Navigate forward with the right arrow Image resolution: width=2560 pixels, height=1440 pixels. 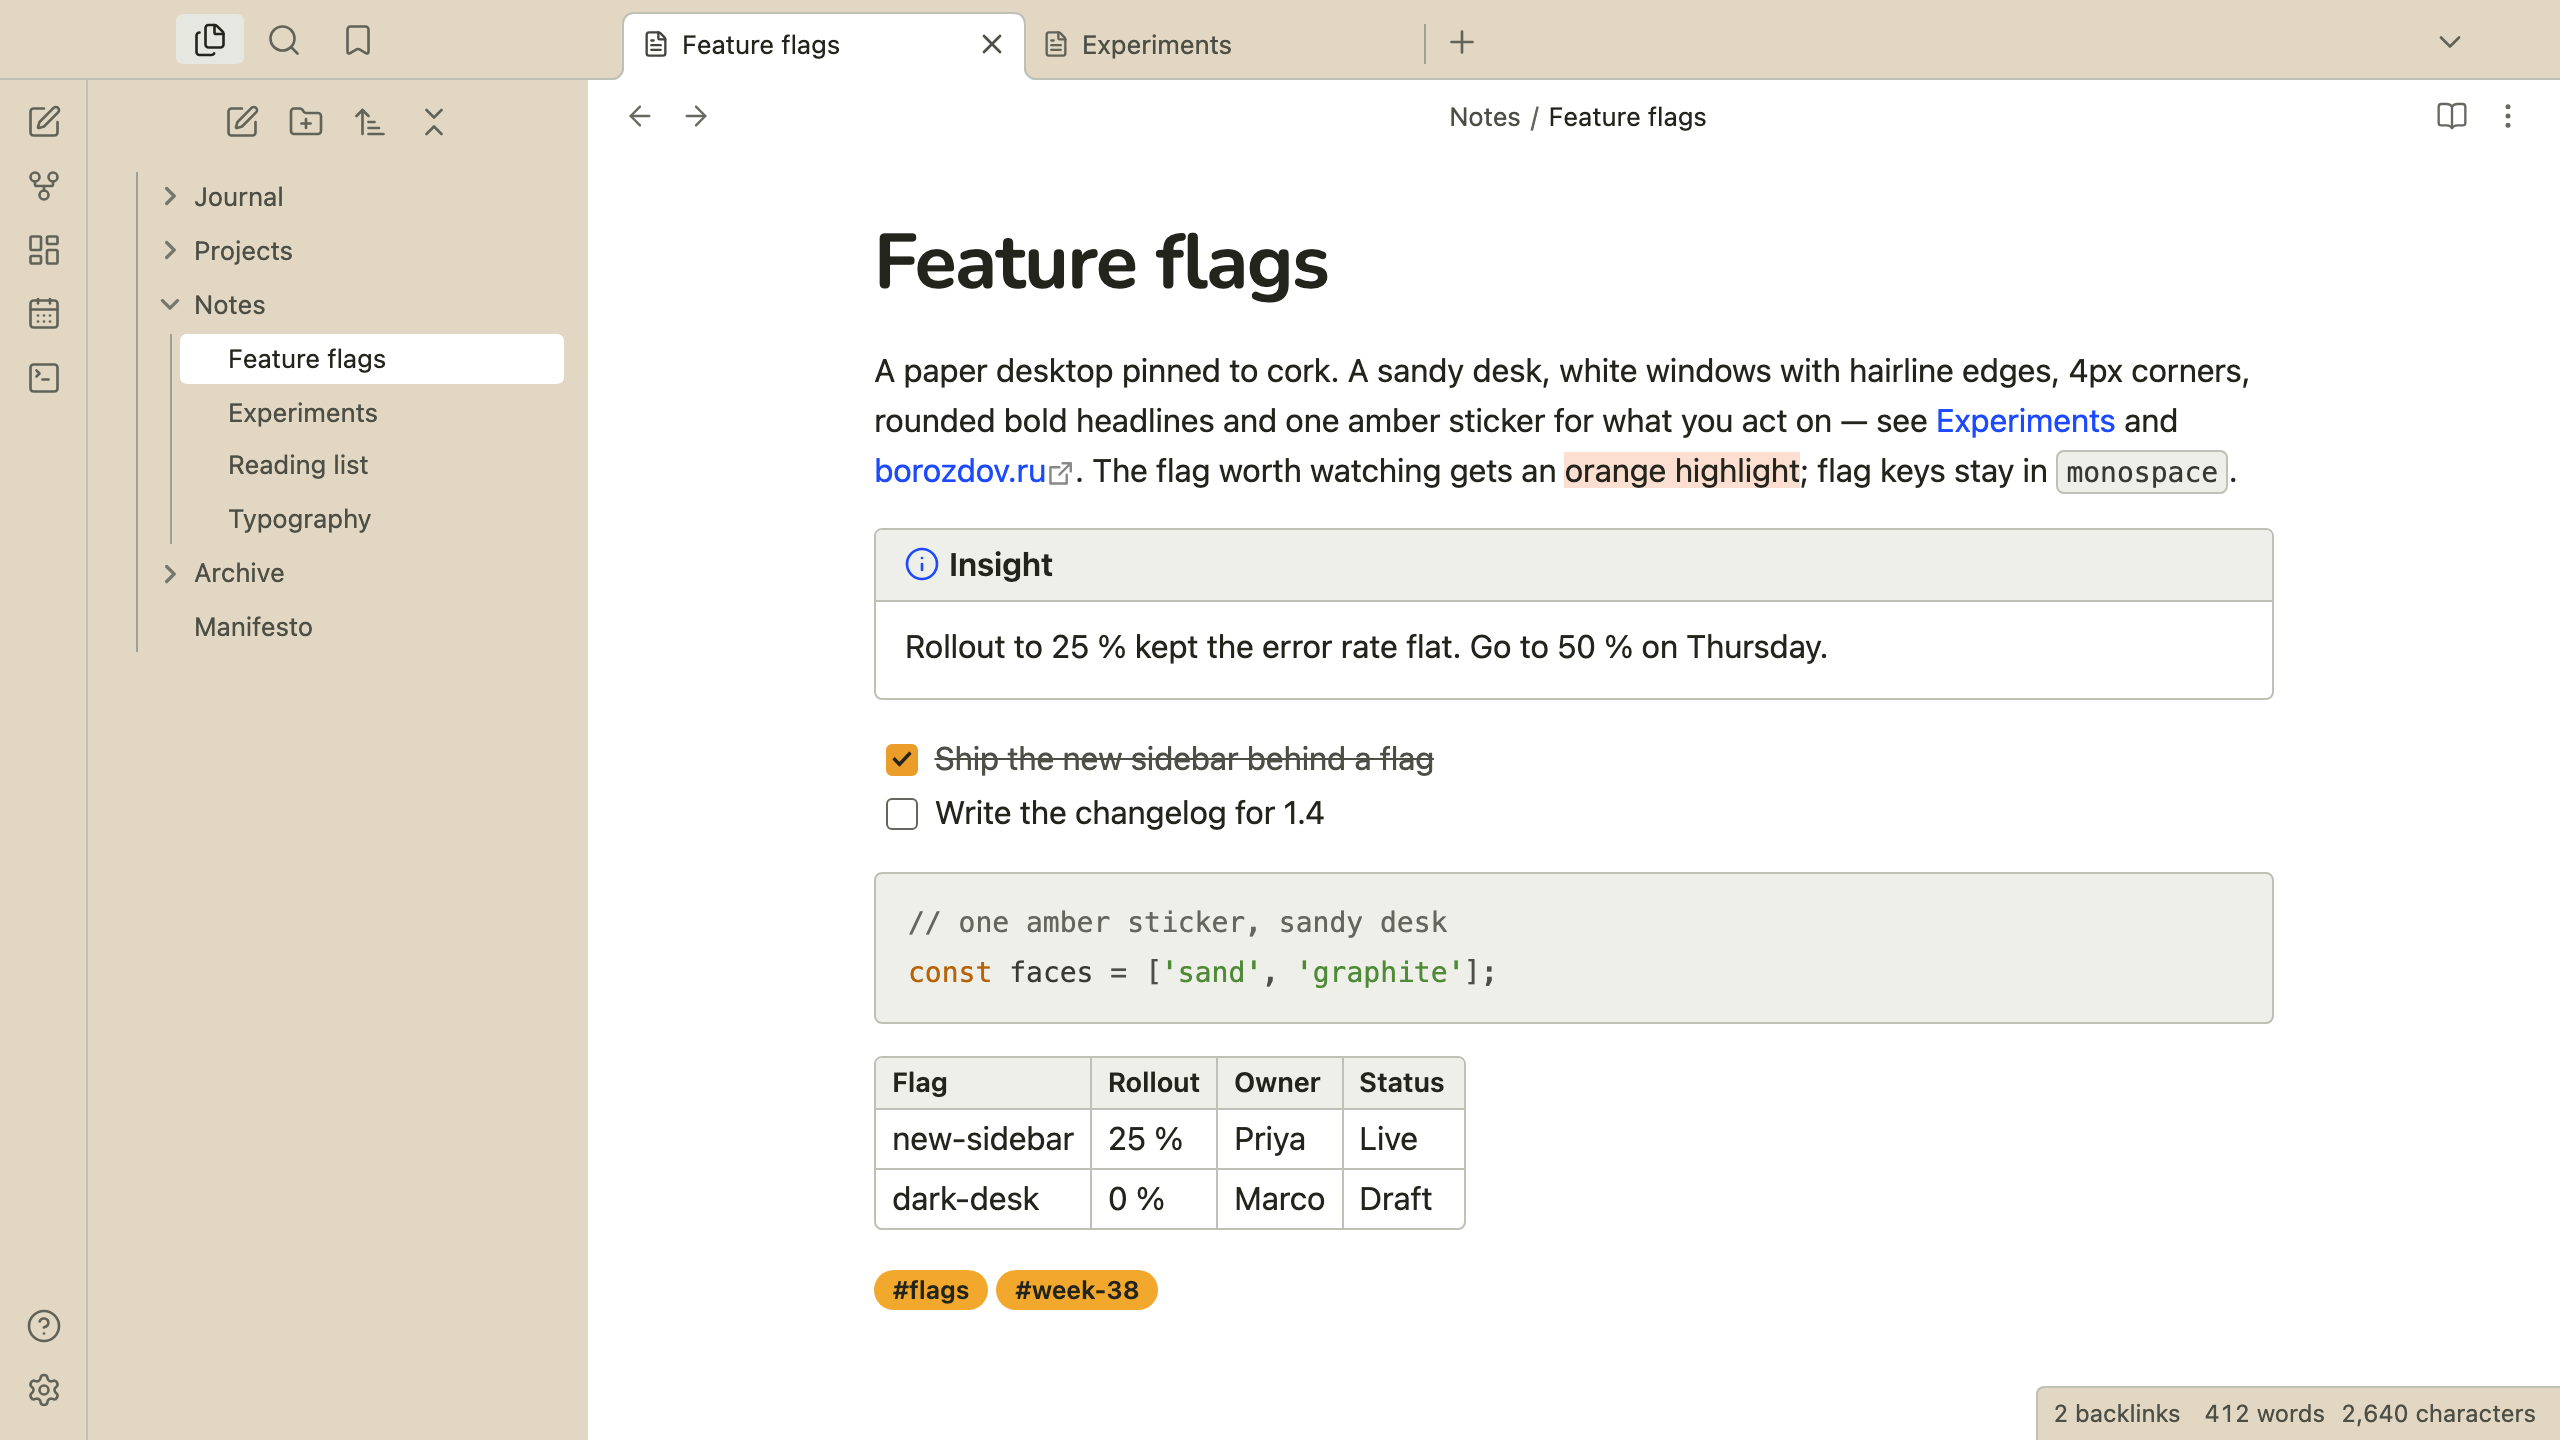696,117
